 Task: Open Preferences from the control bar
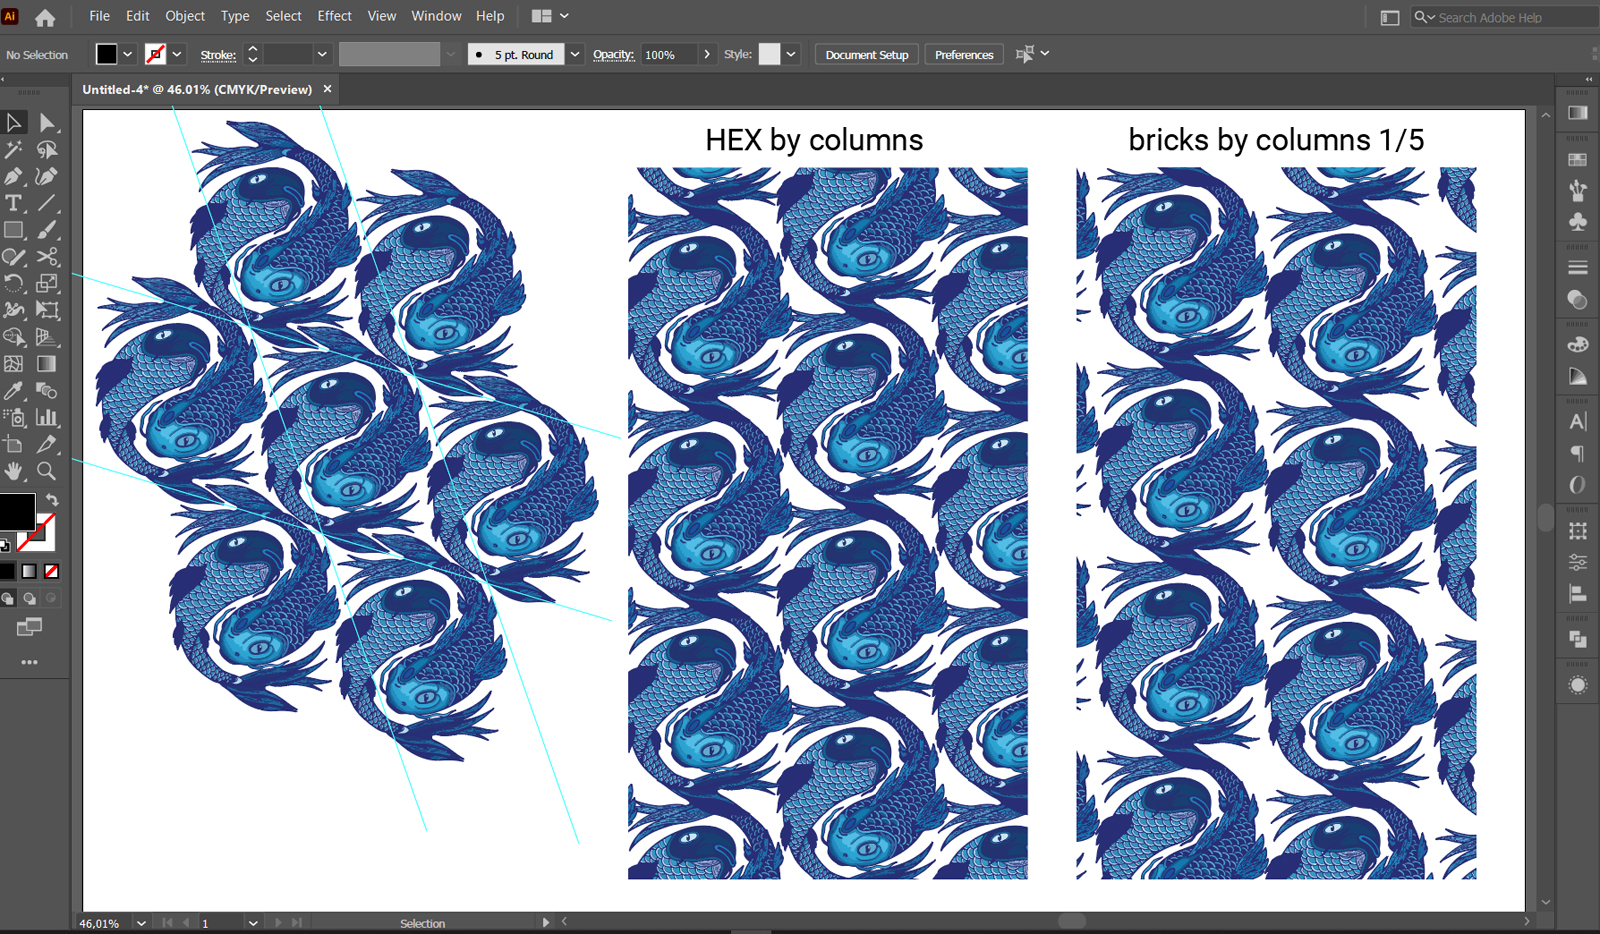(x=962, y=54)
